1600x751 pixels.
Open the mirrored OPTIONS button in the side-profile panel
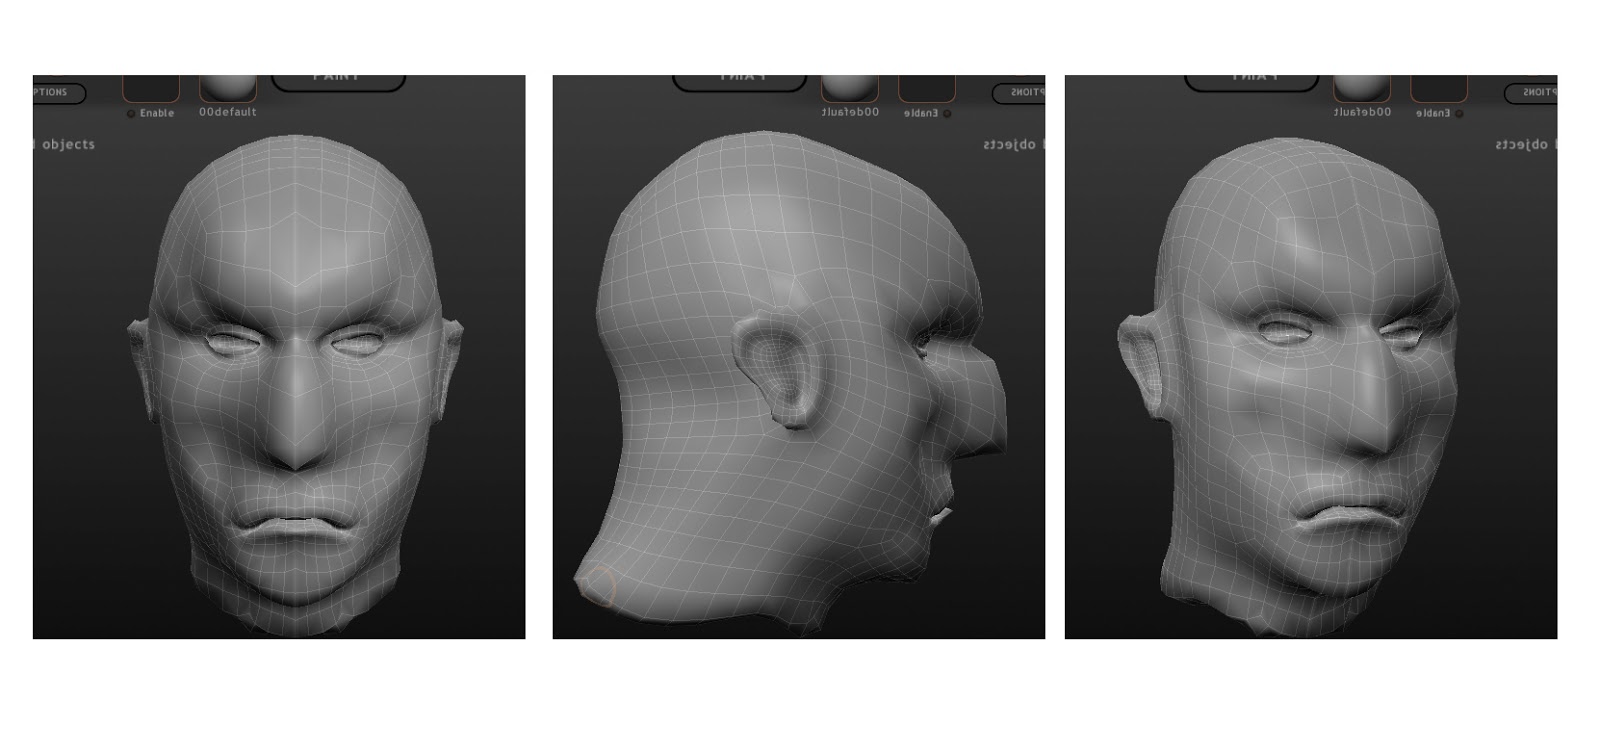[x=1019, y=93]
